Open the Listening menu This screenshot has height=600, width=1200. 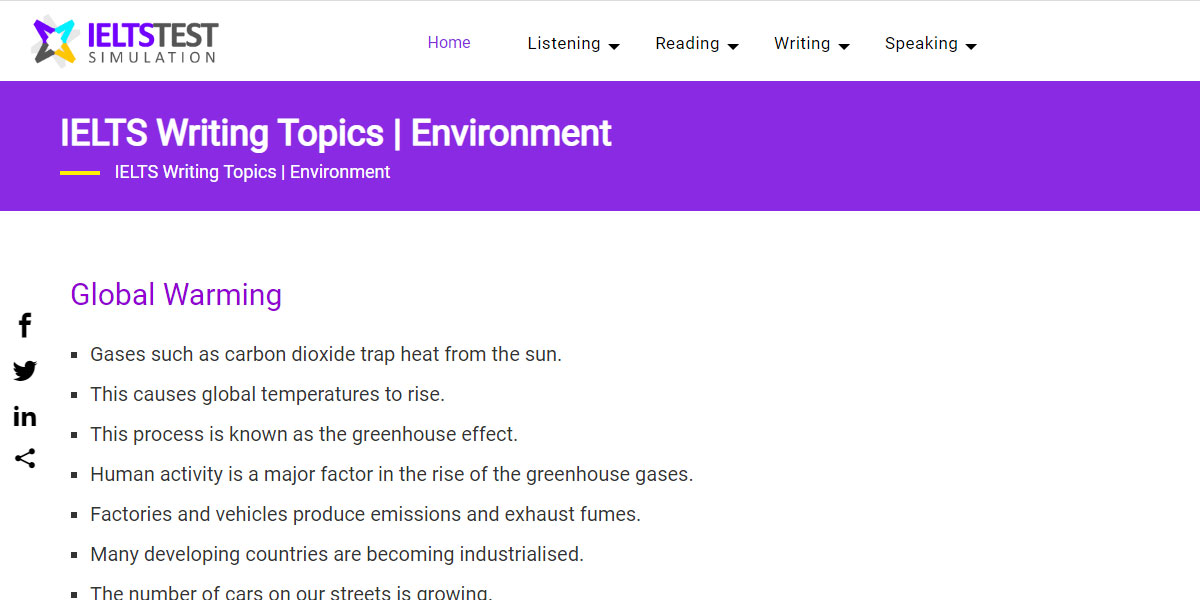[x=564, y=43]
